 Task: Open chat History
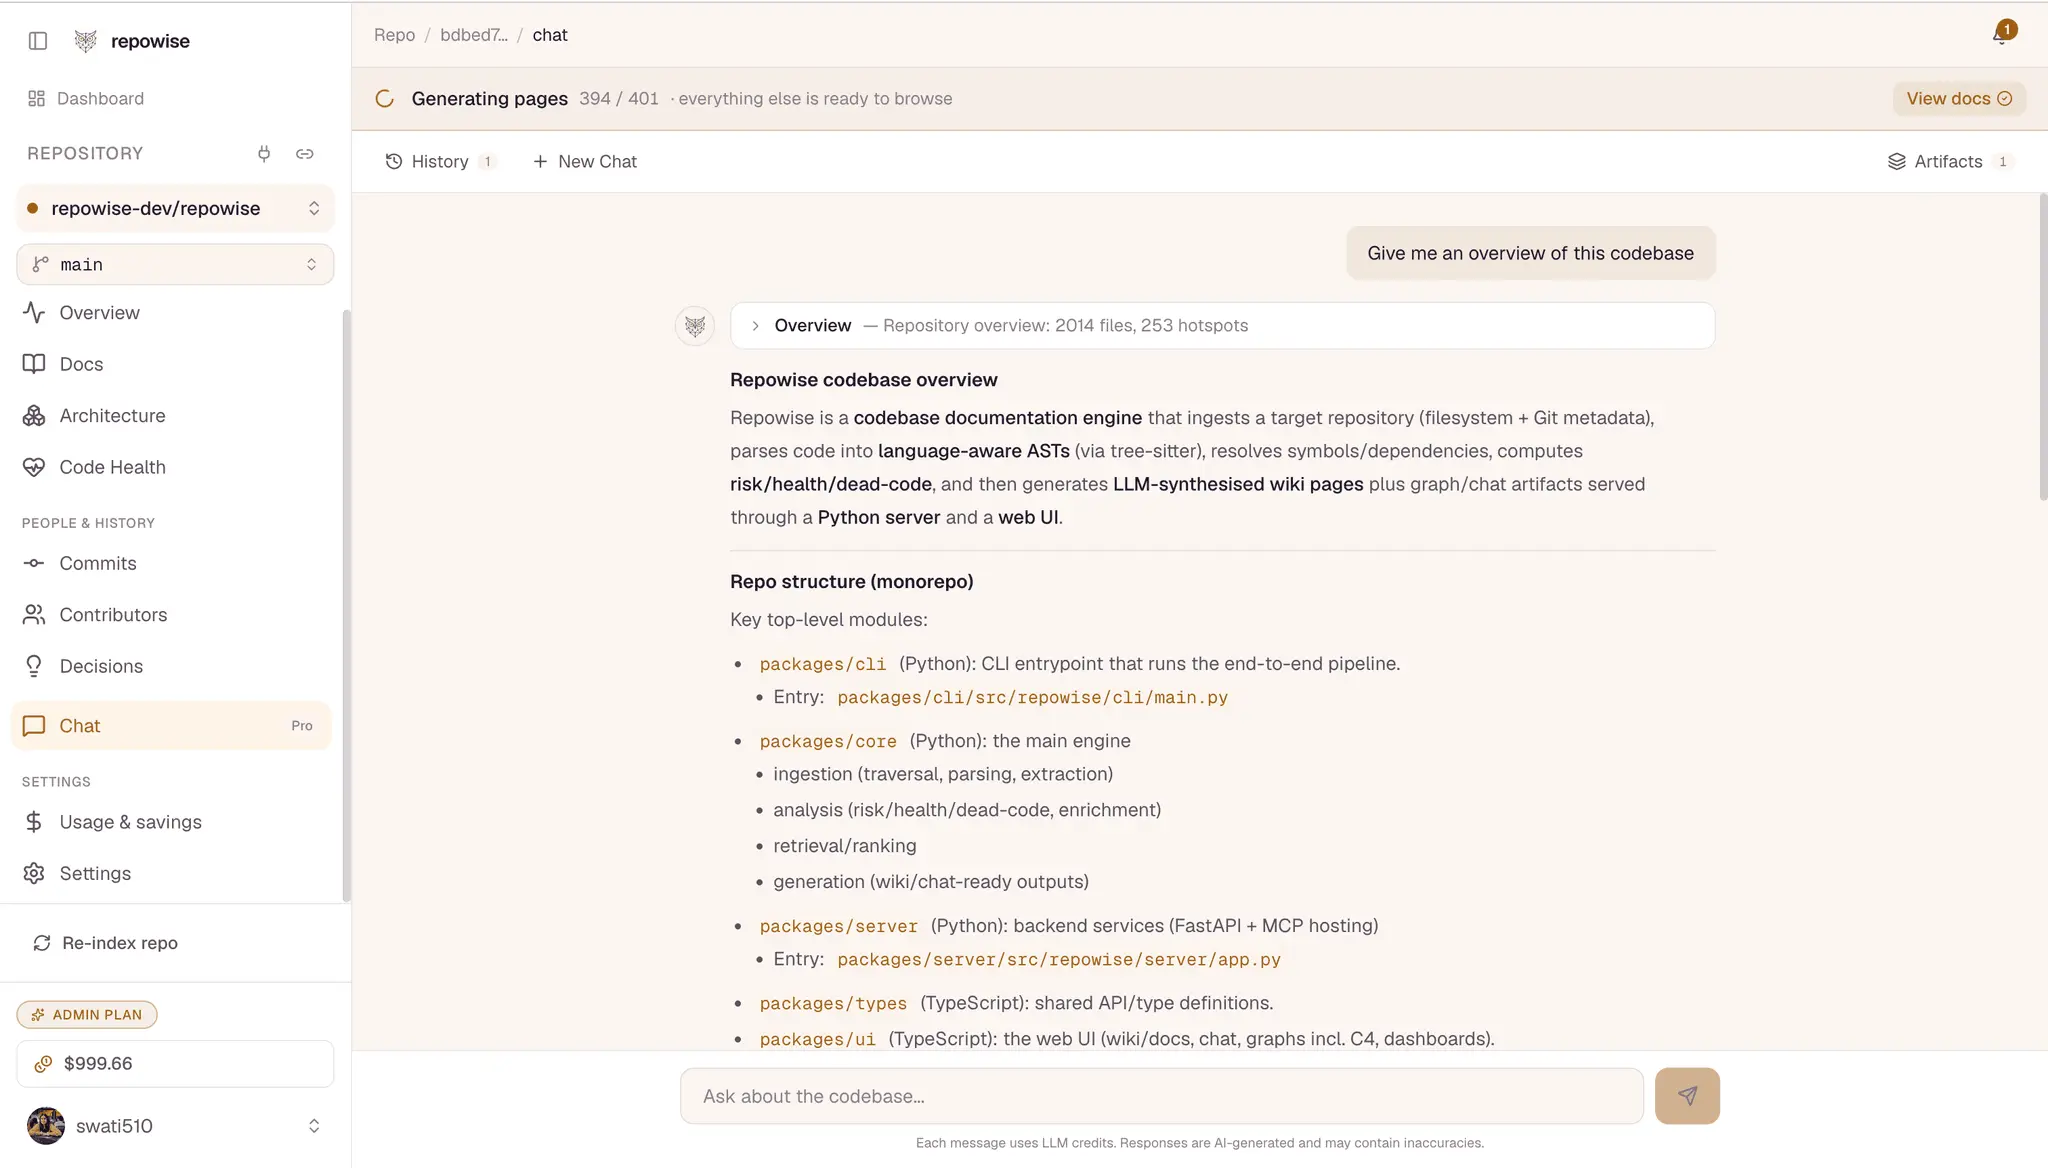tap(440, 162)
